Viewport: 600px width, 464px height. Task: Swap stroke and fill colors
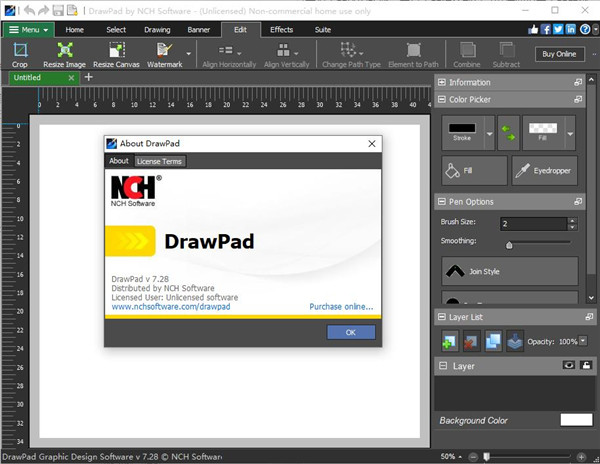pos(510,131)
